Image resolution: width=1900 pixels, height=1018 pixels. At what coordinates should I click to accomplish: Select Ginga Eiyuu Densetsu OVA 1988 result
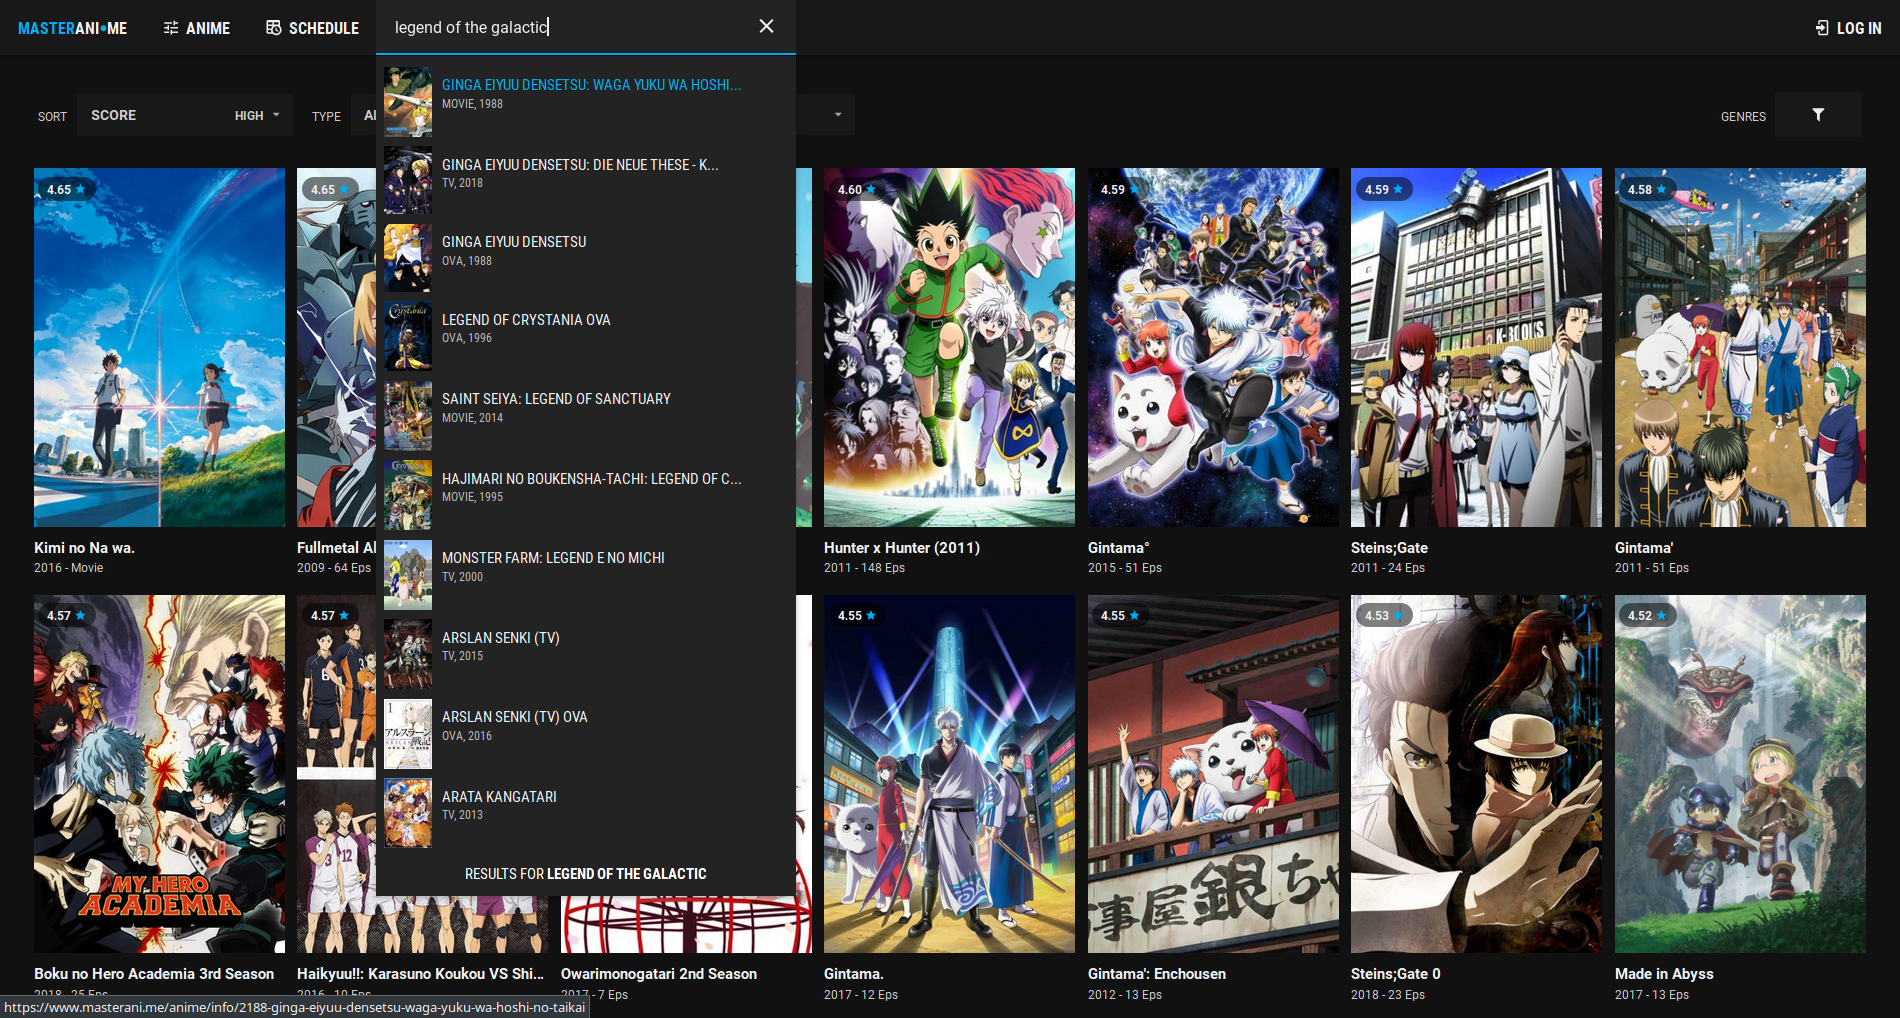click(586, 258)
